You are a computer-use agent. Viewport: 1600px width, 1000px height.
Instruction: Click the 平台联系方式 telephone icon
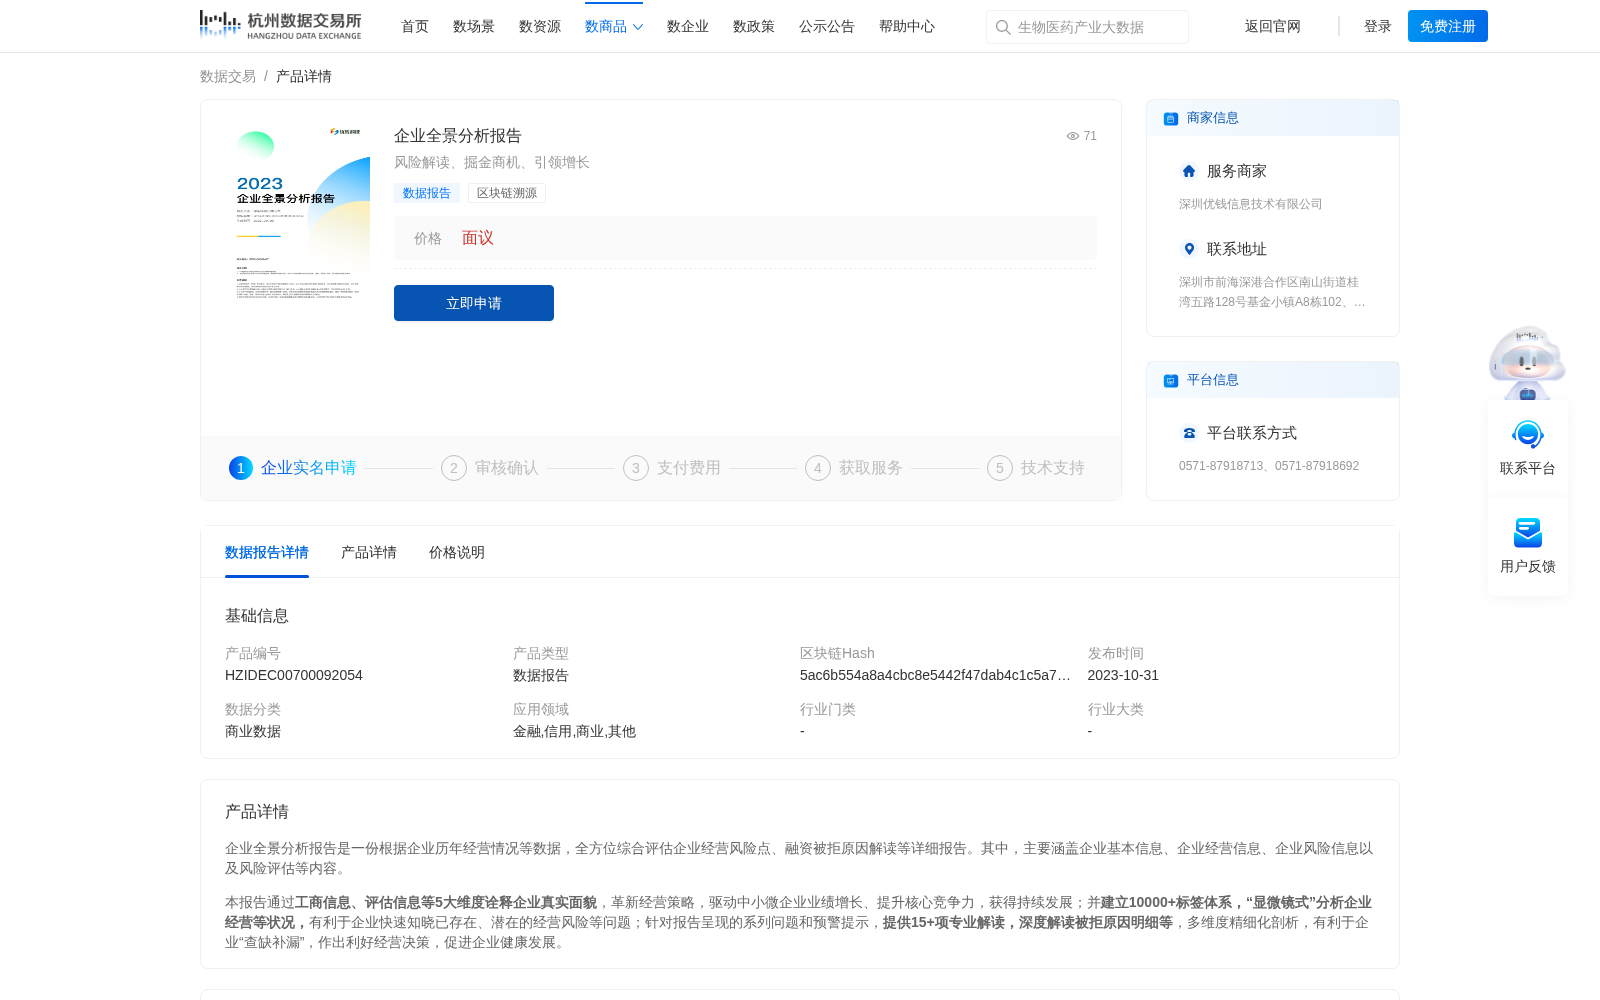(1189, 433)
